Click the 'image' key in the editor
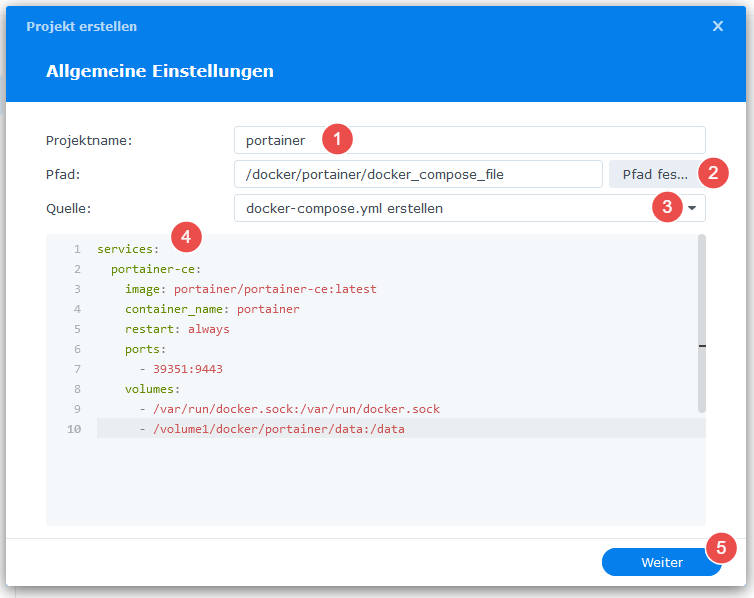Screen dimensions: 754x598 pos(142,289)
